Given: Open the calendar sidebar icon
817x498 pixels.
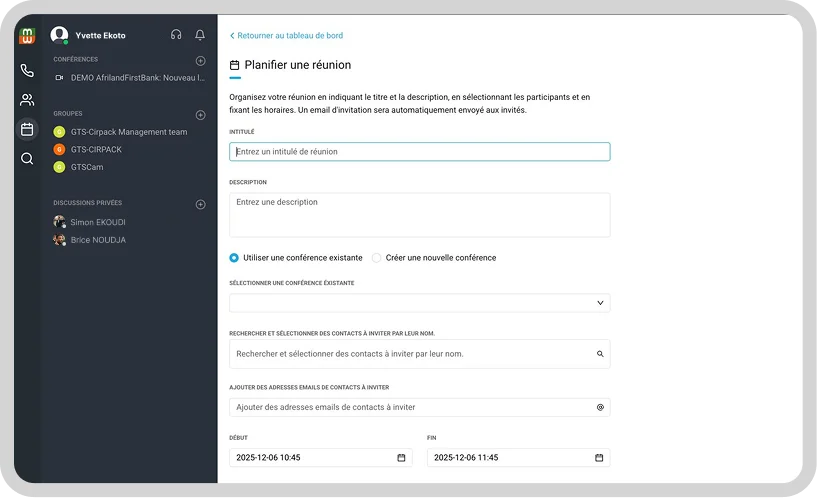Looking at the screenshot, I should [x=27, y=129].
